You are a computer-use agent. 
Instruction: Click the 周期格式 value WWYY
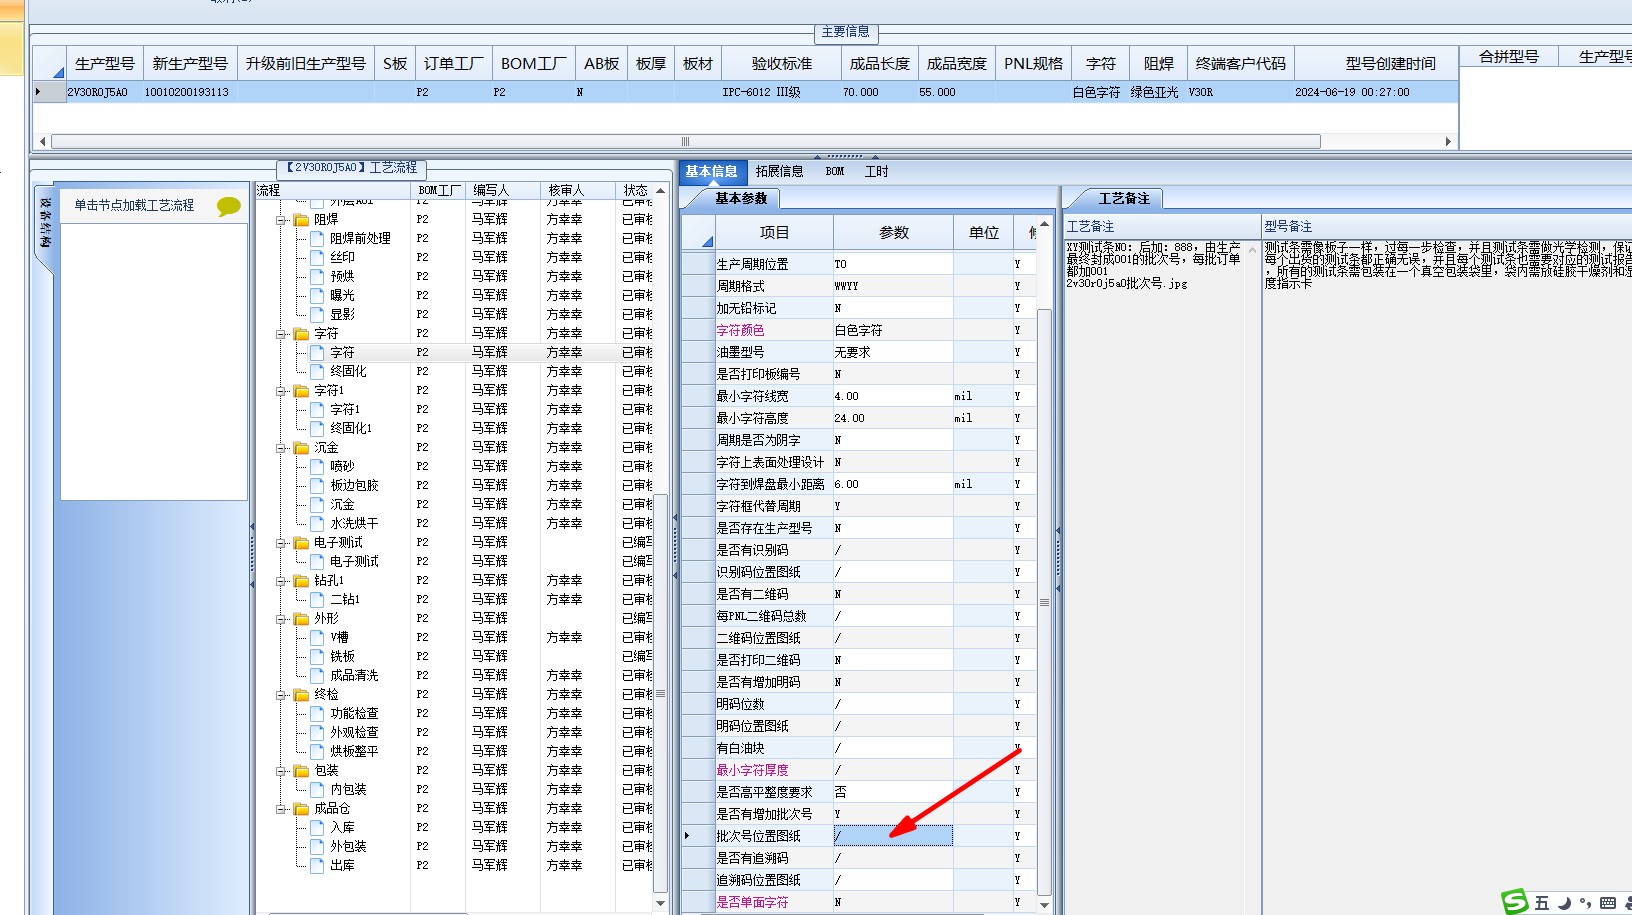click(893, 286)
